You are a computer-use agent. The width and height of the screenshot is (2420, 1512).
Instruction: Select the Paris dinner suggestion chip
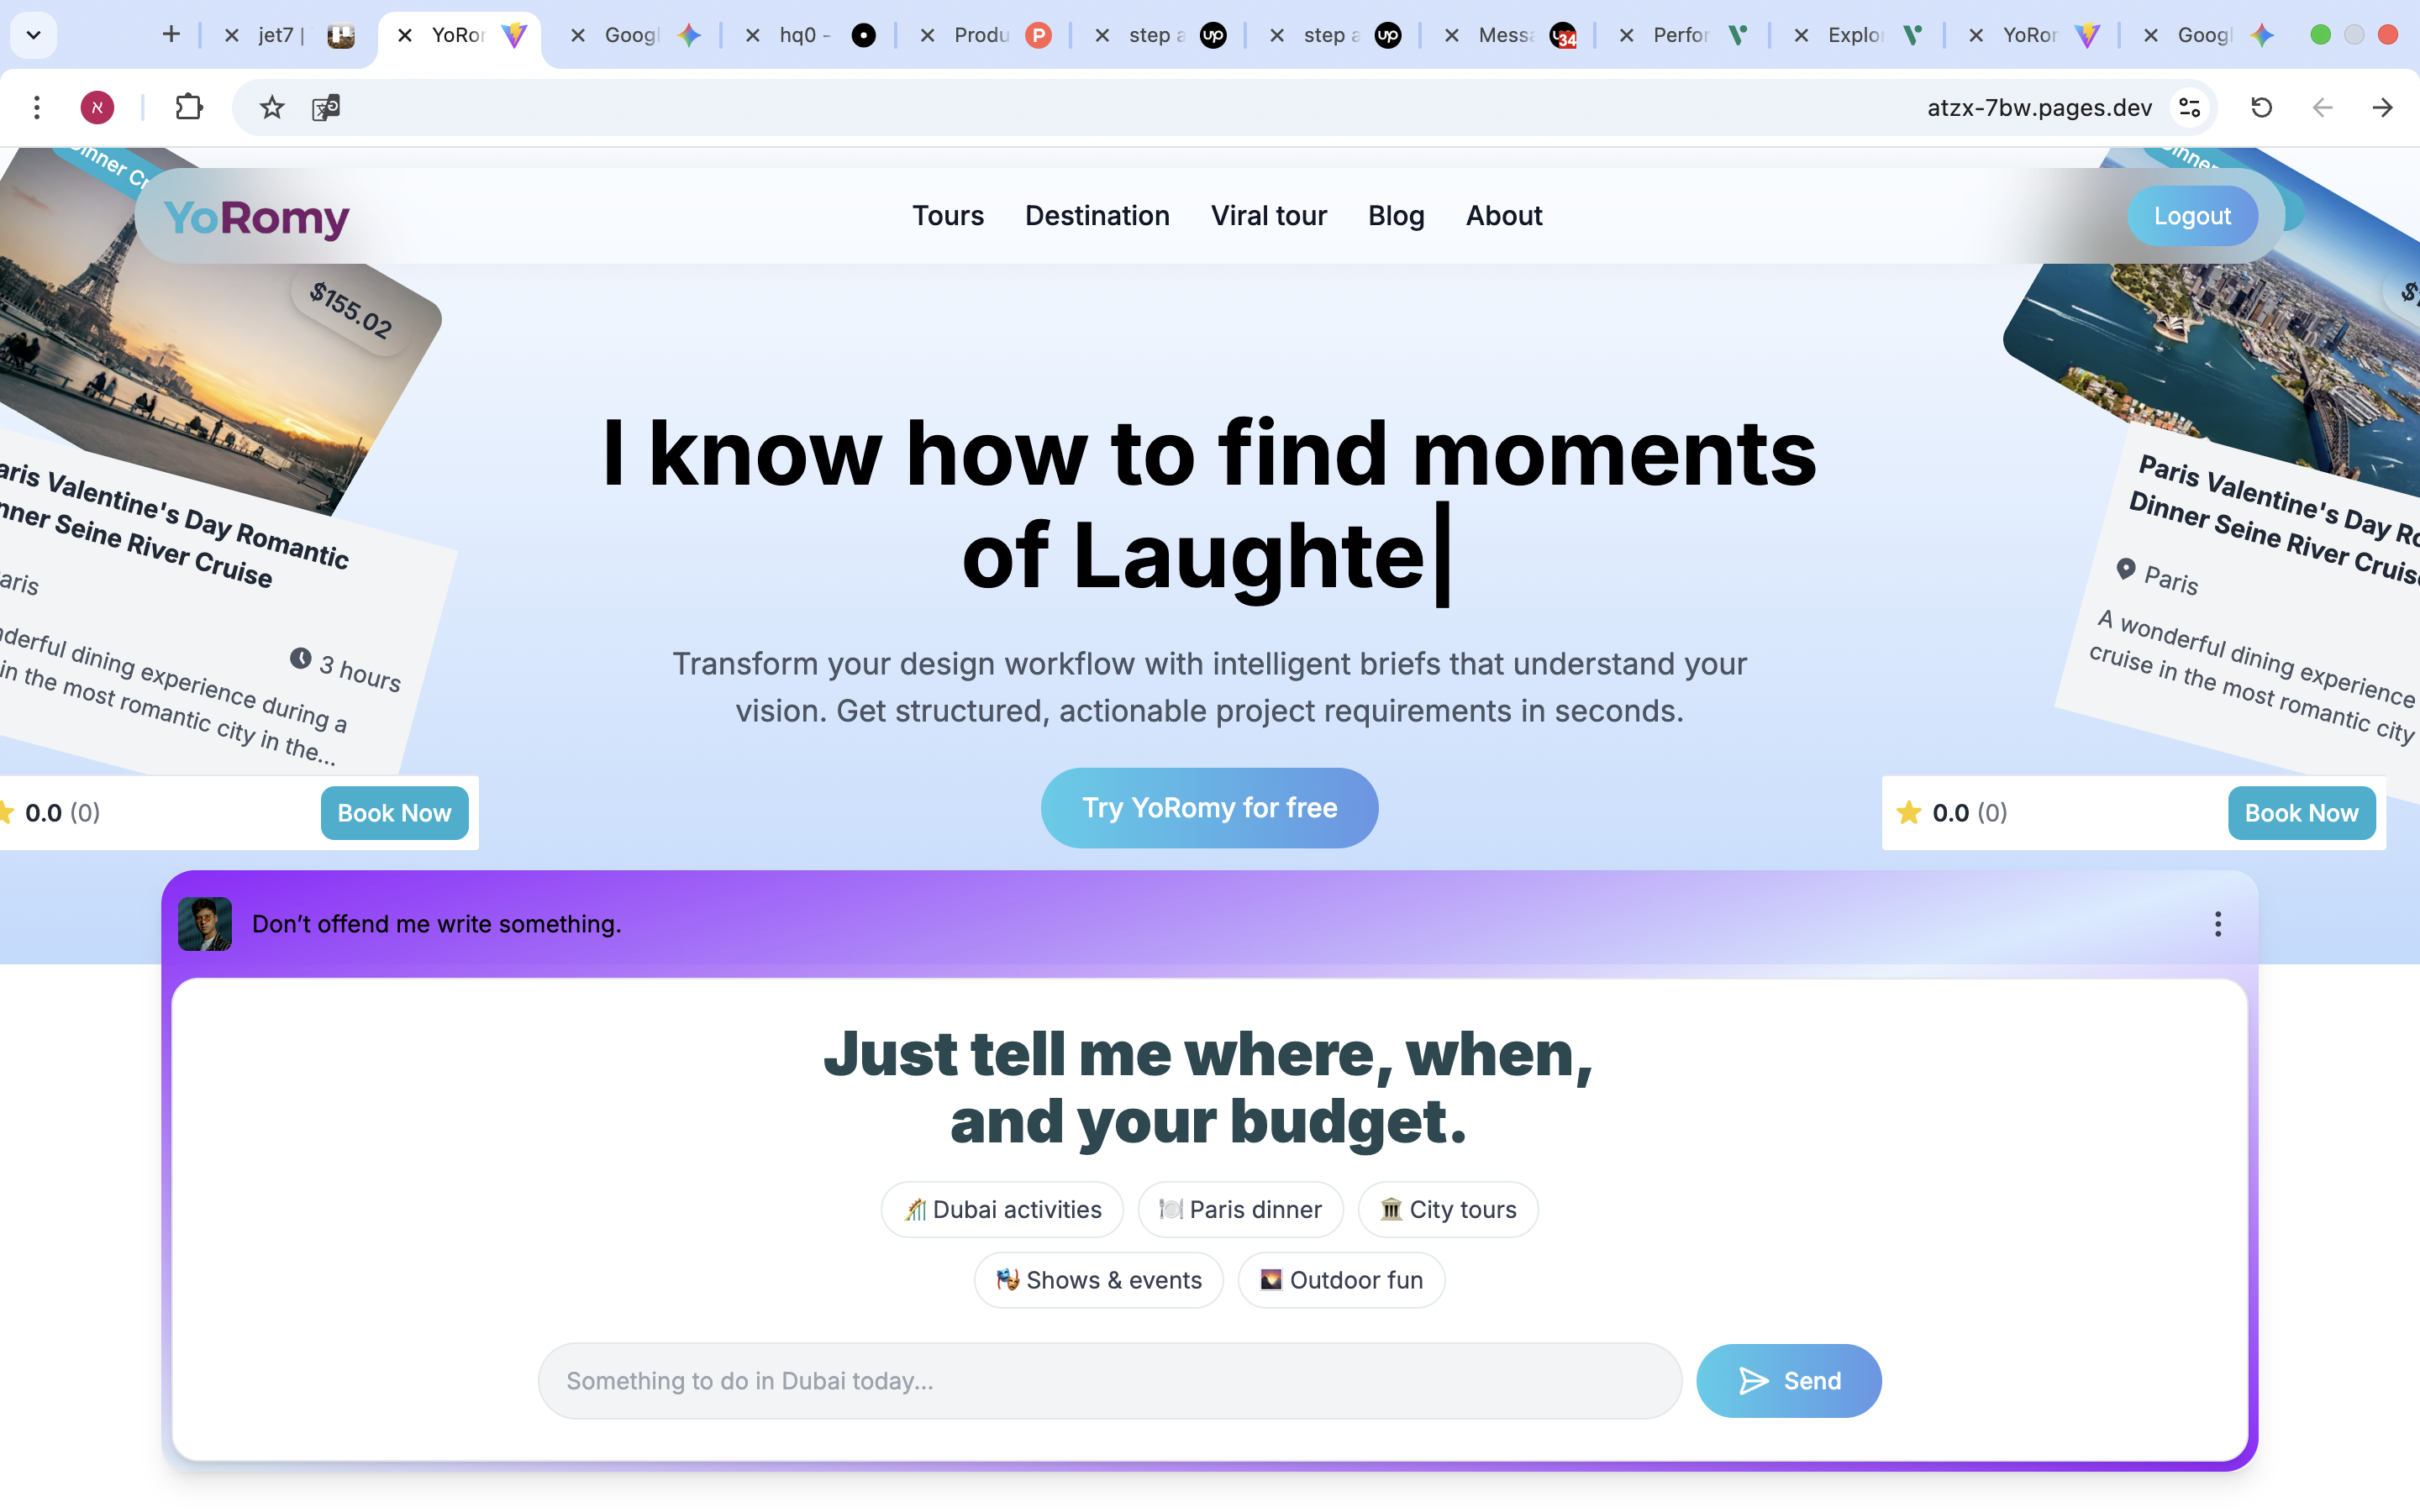click(1239, 1209)
